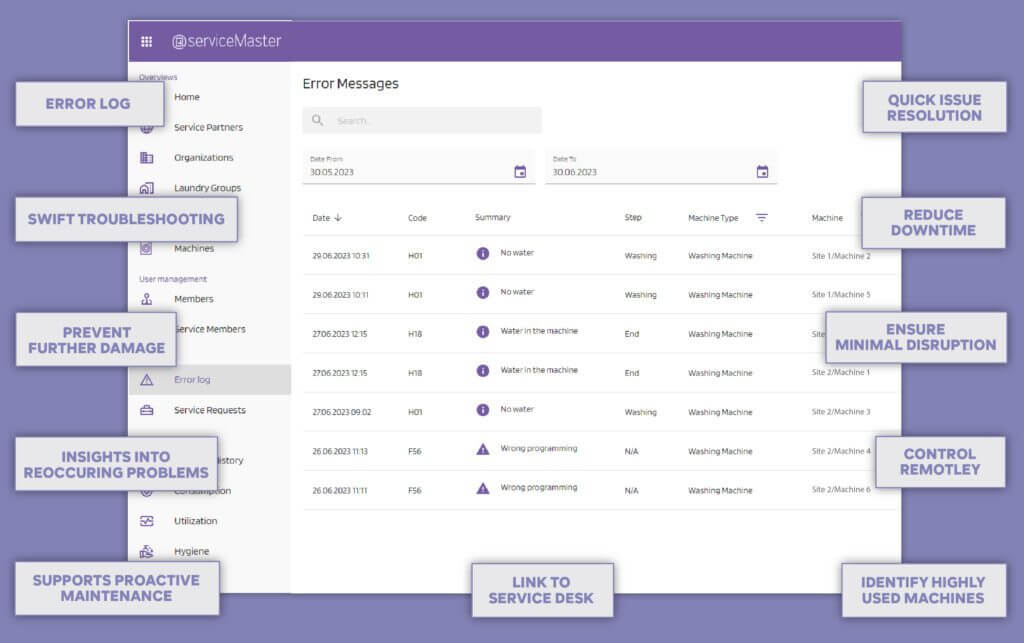Click info icon in 27.06.2023 09:02 row
The height and width of the screenshot is (643, 1024).
click(x=483, y=410)
